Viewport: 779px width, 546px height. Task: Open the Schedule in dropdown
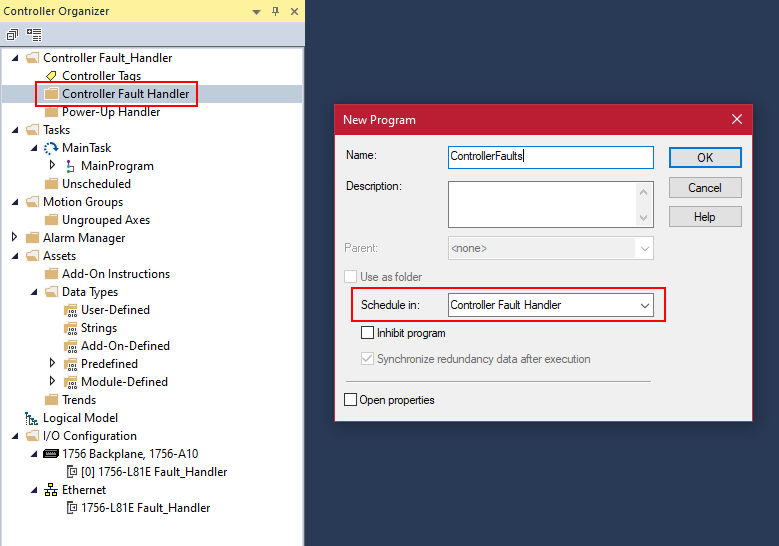pyautogui.click(x=644, y=305)
